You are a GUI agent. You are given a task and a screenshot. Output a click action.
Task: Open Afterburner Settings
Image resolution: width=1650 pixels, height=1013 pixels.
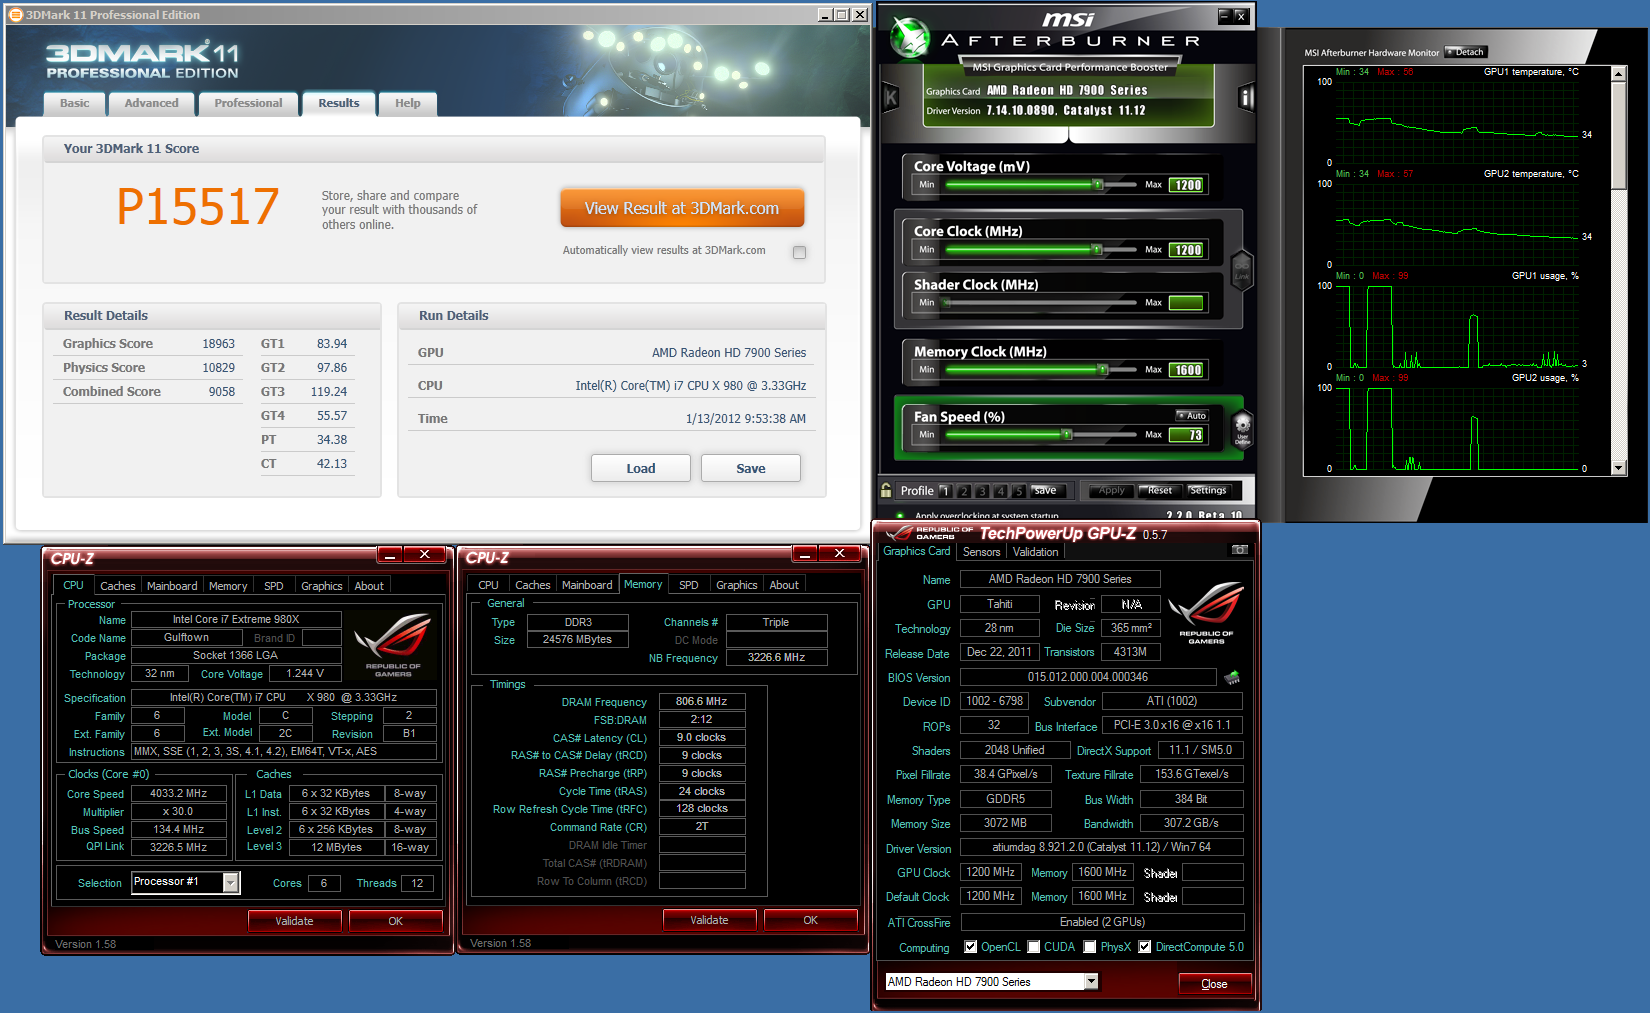pos(1207,490)
